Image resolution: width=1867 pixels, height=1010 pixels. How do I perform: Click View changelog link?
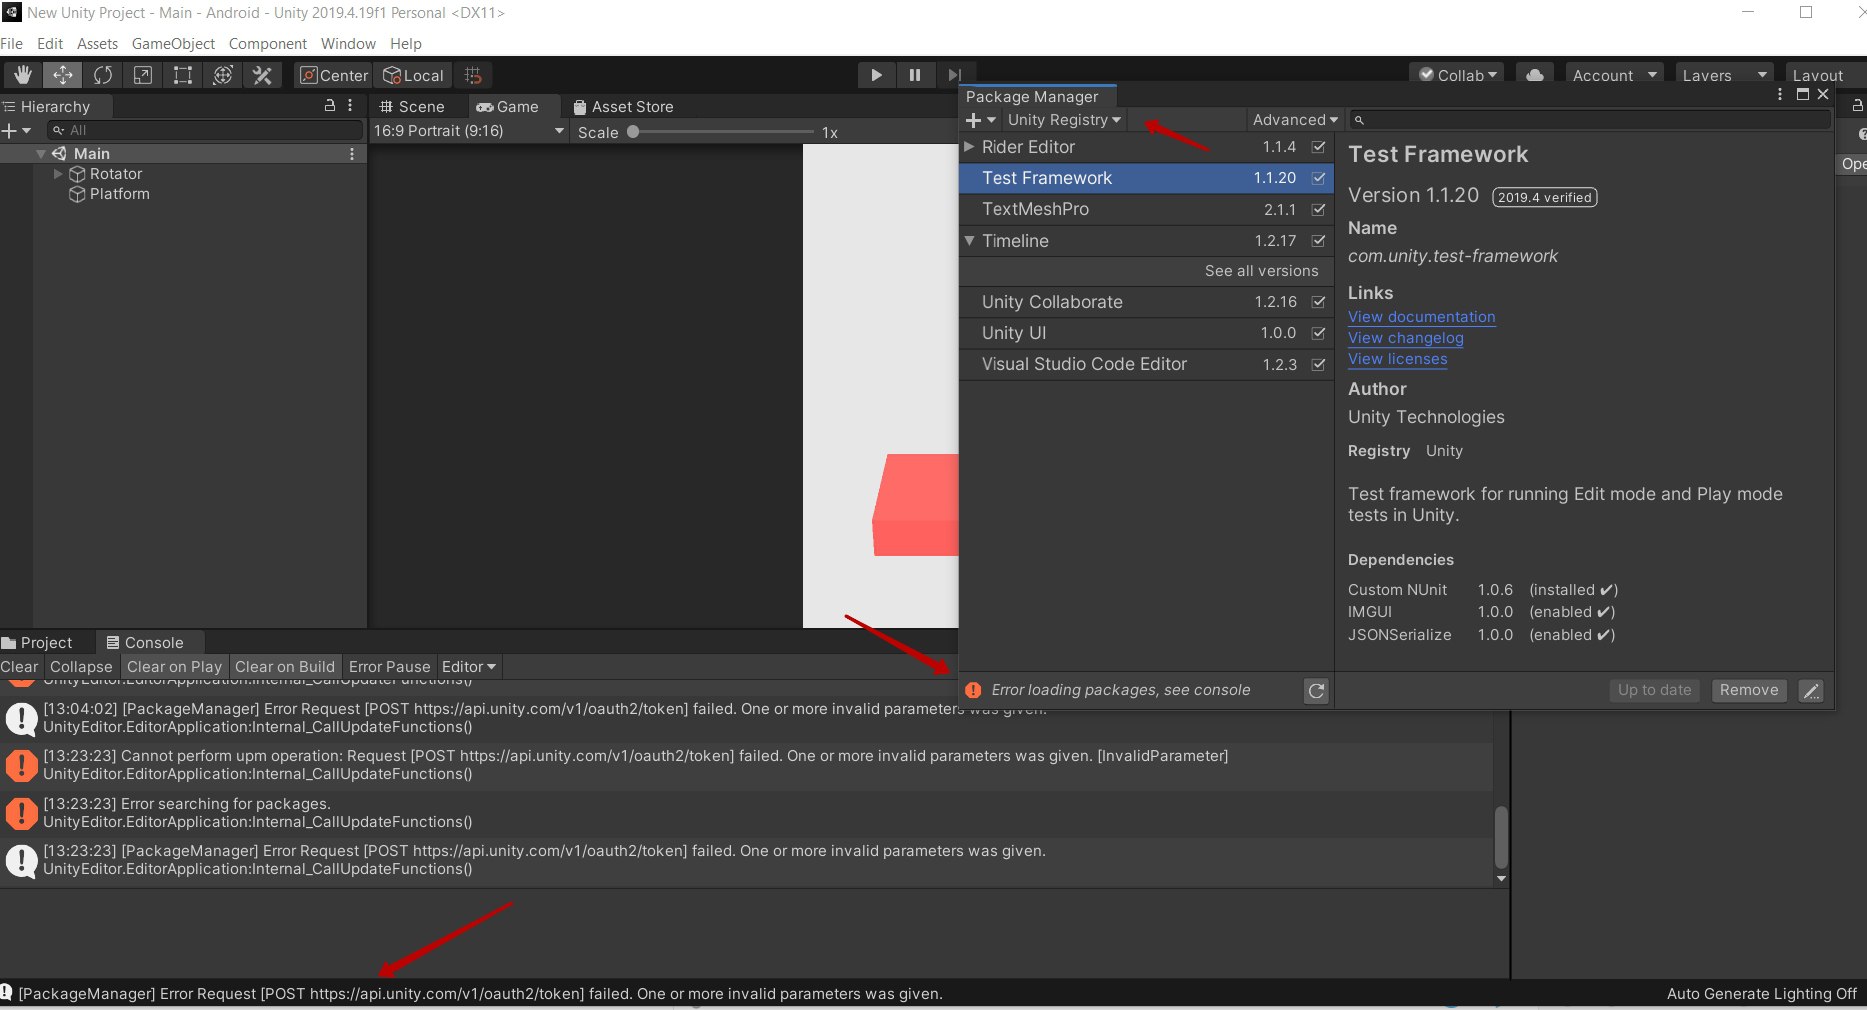pos(1405,338)
